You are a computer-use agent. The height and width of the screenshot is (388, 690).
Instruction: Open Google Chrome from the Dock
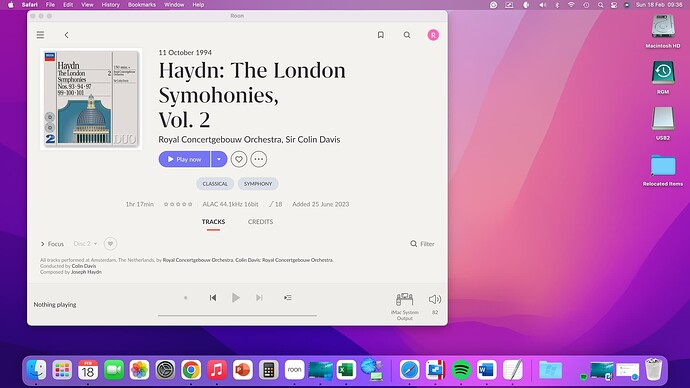click(191, 370)
